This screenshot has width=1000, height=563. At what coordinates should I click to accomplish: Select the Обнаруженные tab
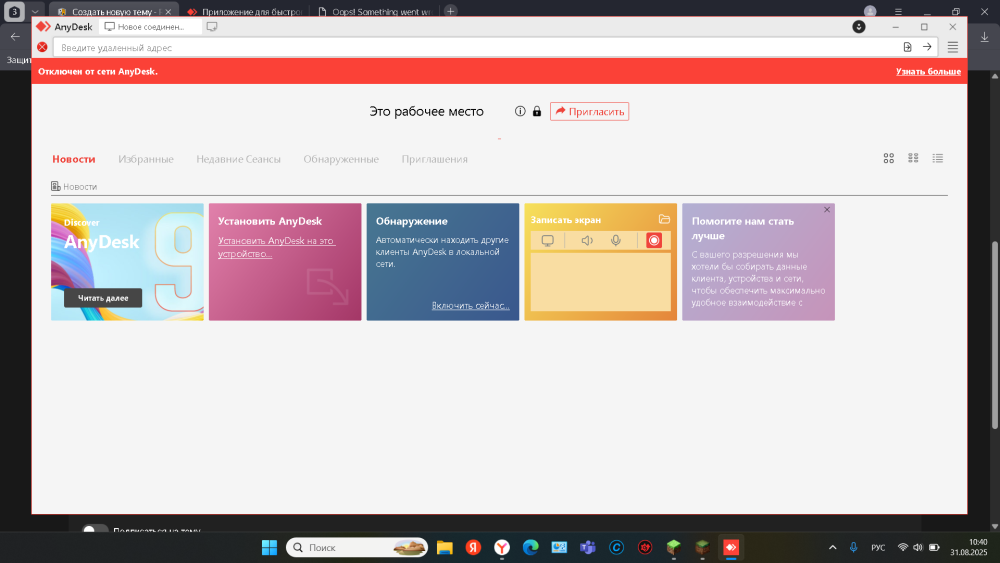[x=341, y=159]
